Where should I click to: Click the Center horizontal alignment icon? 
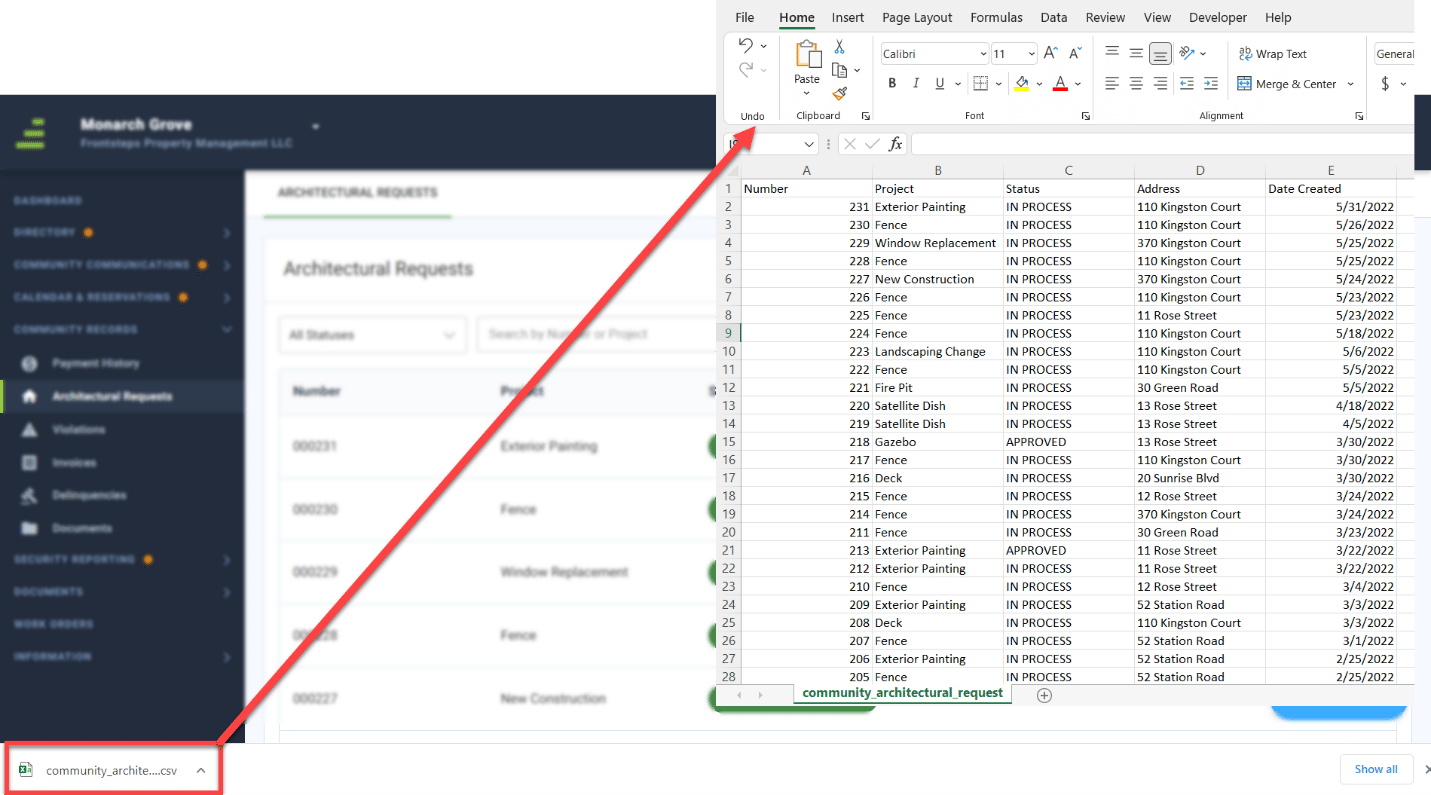pyautogui.click(x=1136, y=84)
